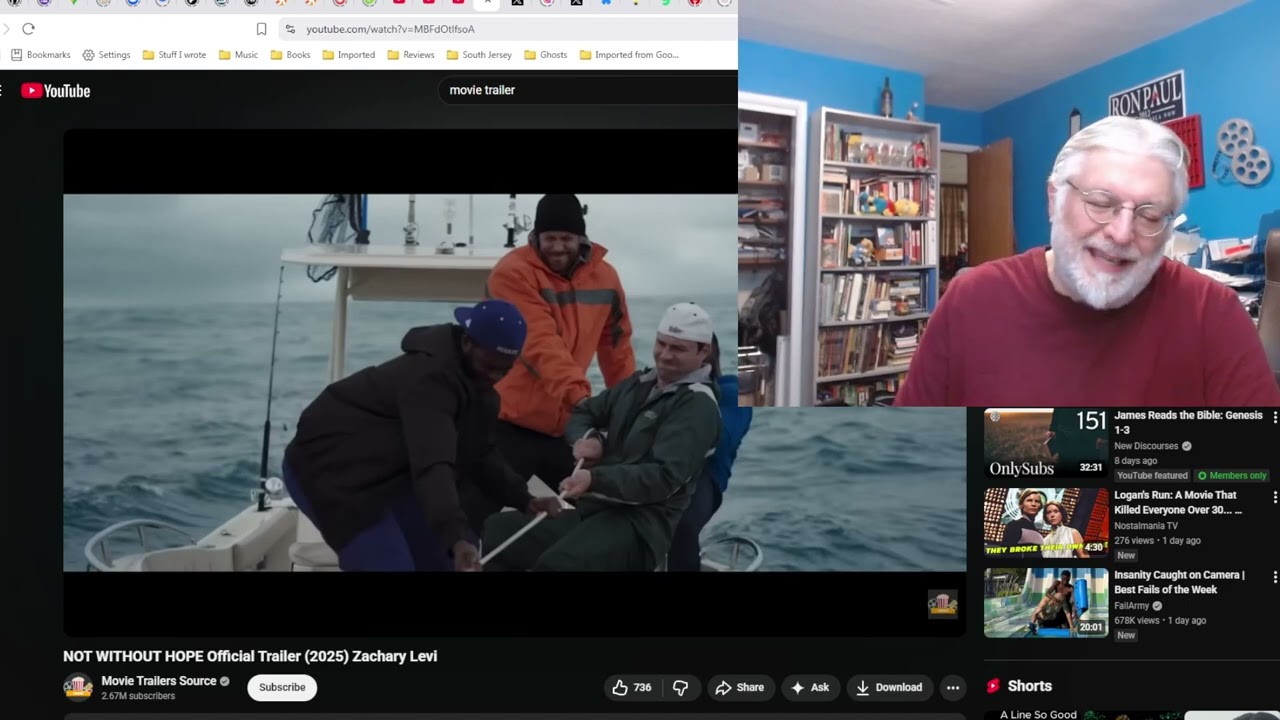Open James Reads the Bible: Genesis 1-3 title
The image size is (1280, 720).
(1188, 422)
